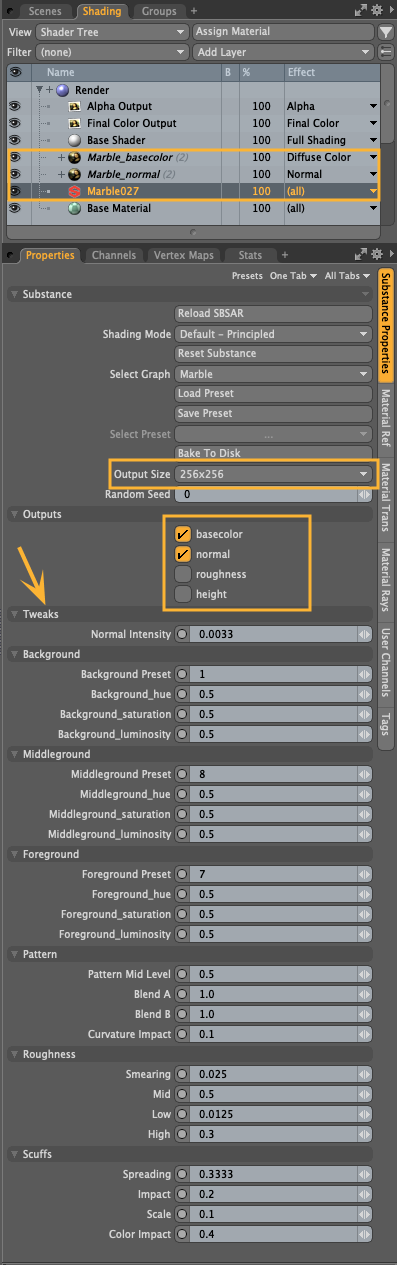
Task: Click the Pattern Mid Level value field
Action: 273,974
